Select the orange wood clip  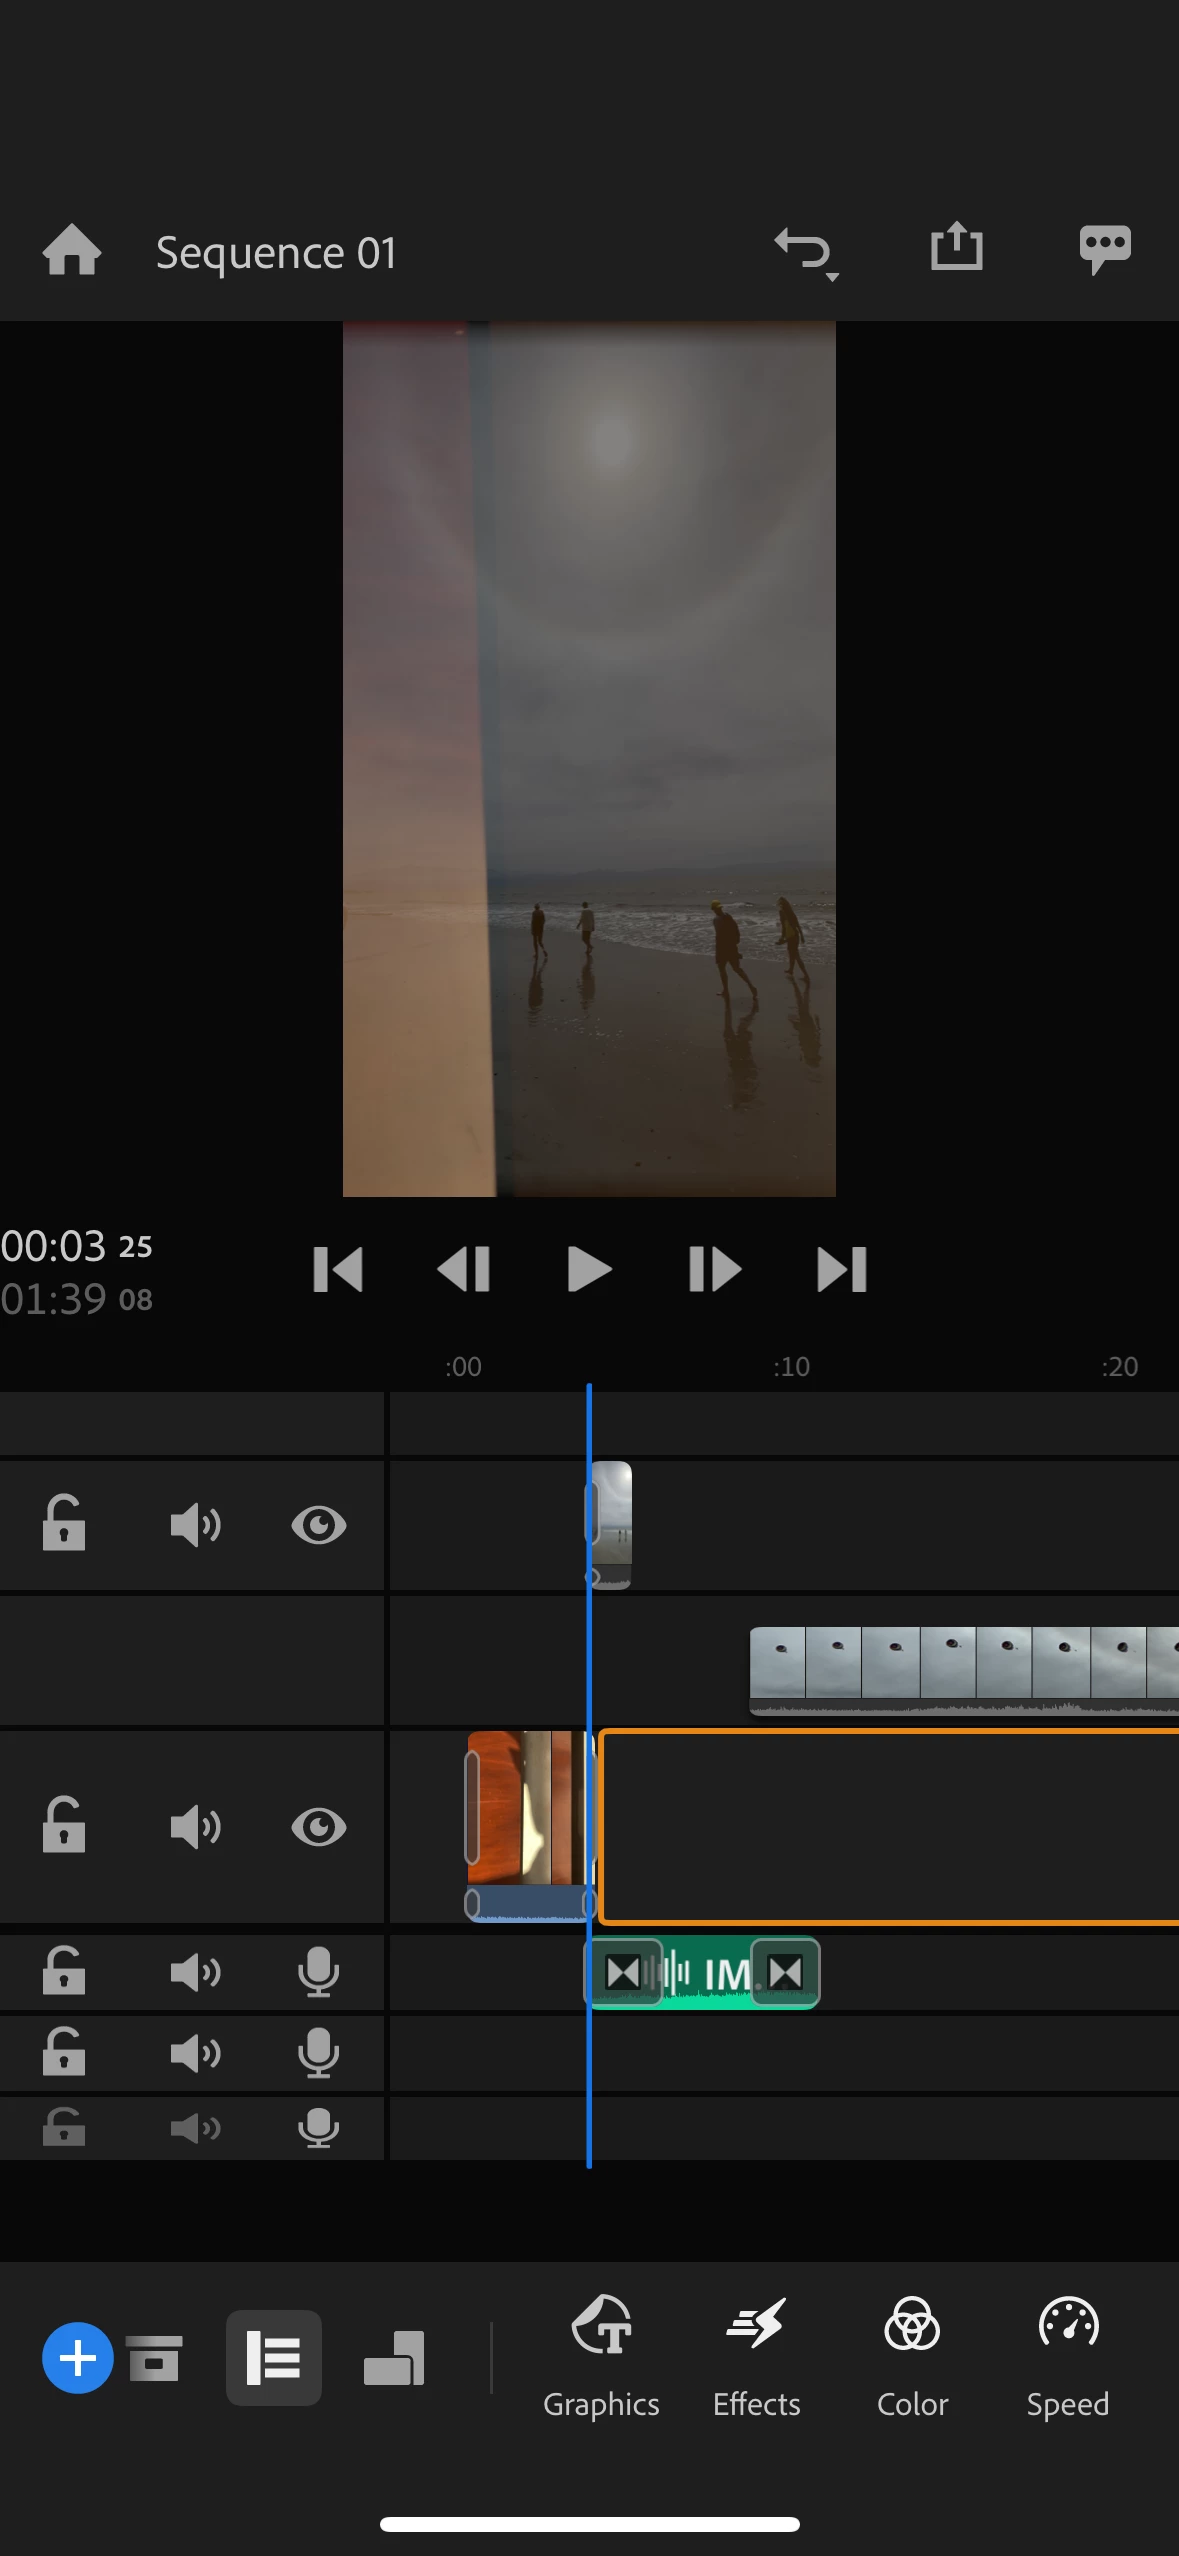point(530,1825)
